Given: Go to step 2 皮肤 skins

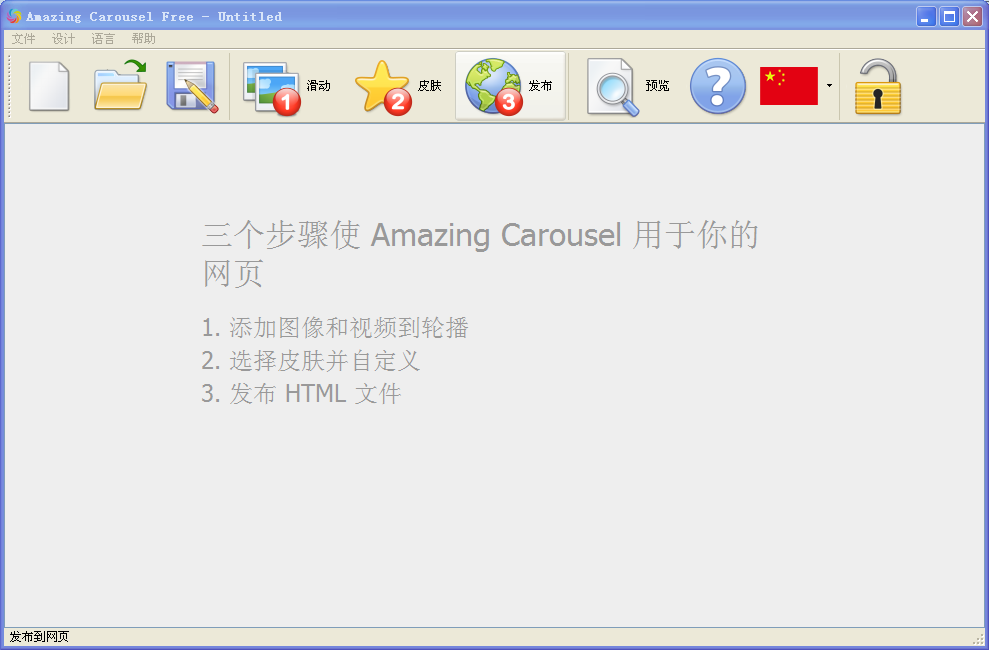Looking at the screenshot, I should pyautogui.click(x=398, y=86).
